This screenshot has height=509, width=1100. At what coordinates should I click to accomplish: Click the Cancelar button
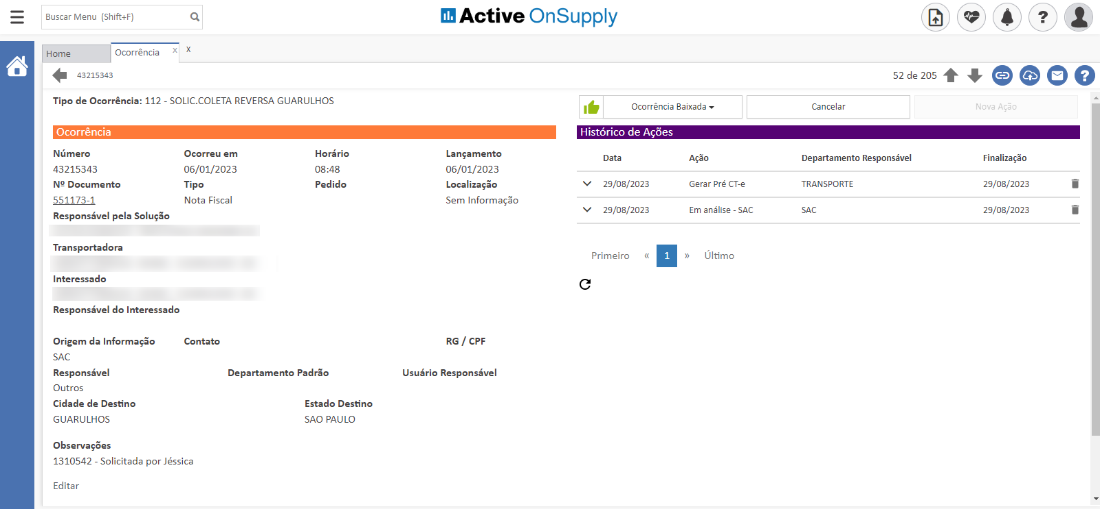point(827,107)
